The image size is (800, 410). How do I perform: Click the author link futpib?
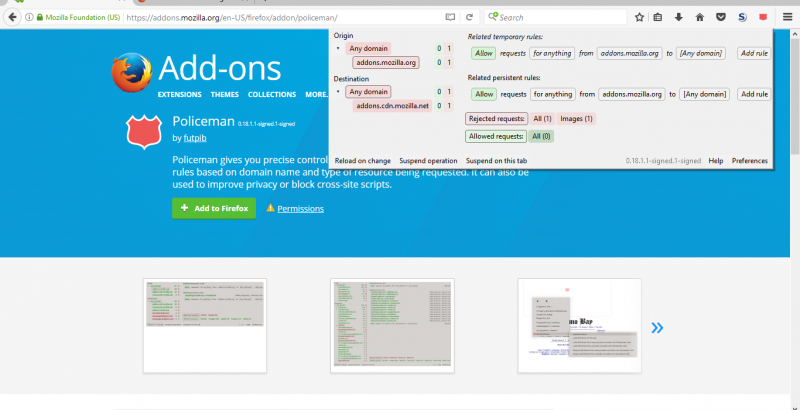pos(195,138)
